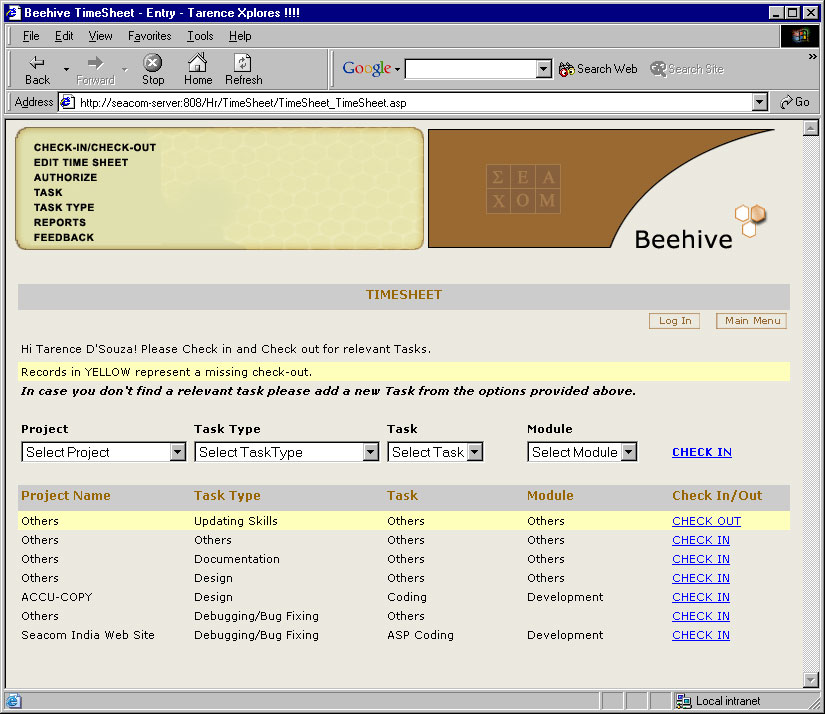Viewport: 825px width, 714px height.
Task: Open the View menu
Action: click(100, 36)
